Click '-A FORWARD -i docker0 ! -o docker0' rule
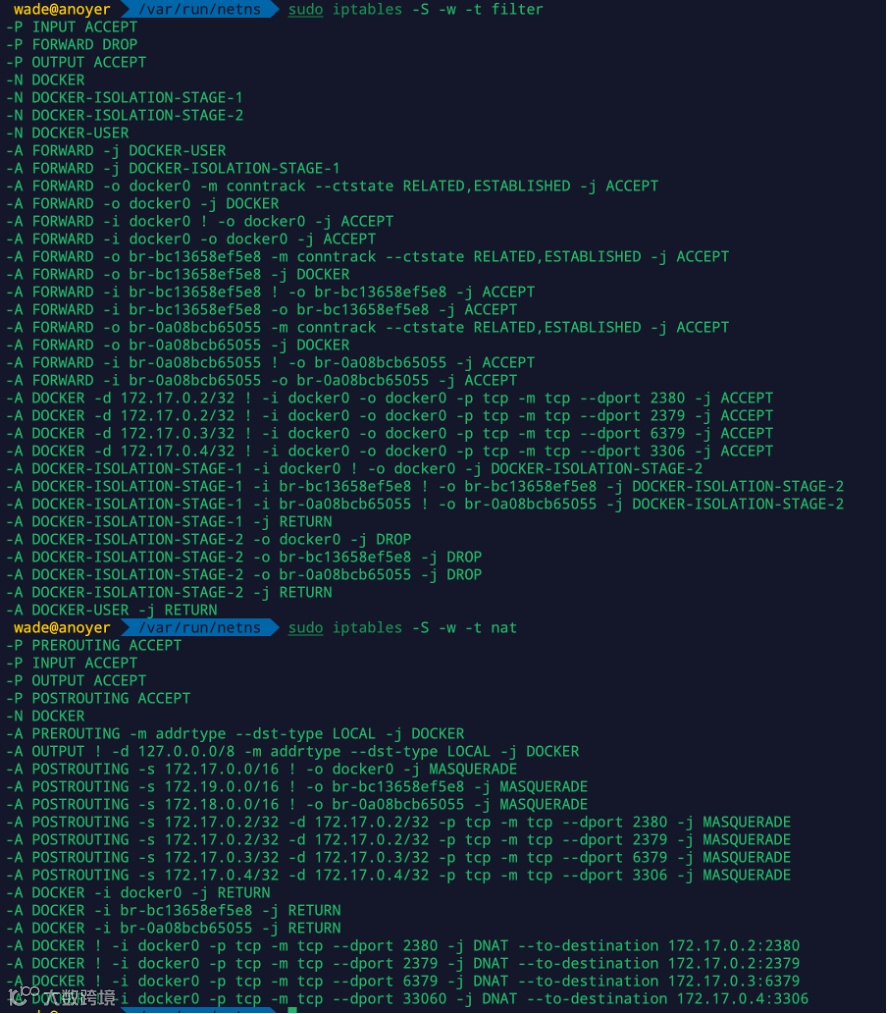Screen dimensions: 887x1014 200,221
